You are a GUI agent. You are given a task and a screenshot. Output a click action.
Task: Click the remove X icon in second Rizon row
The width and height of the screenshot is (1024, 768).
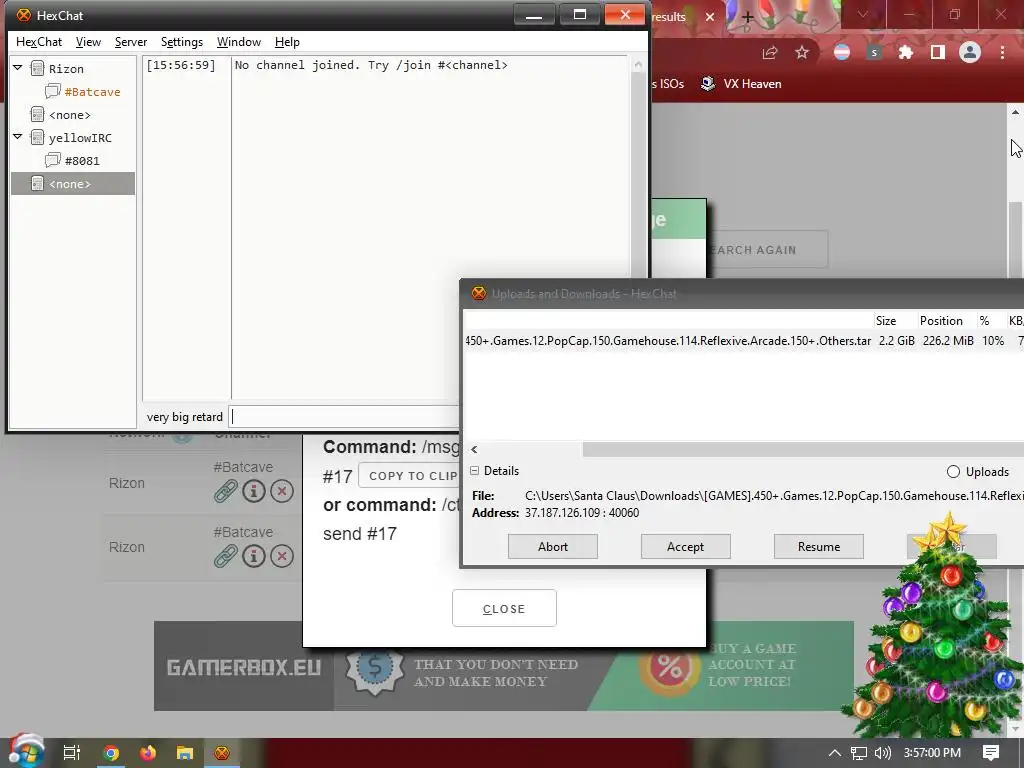coord(282,556)
